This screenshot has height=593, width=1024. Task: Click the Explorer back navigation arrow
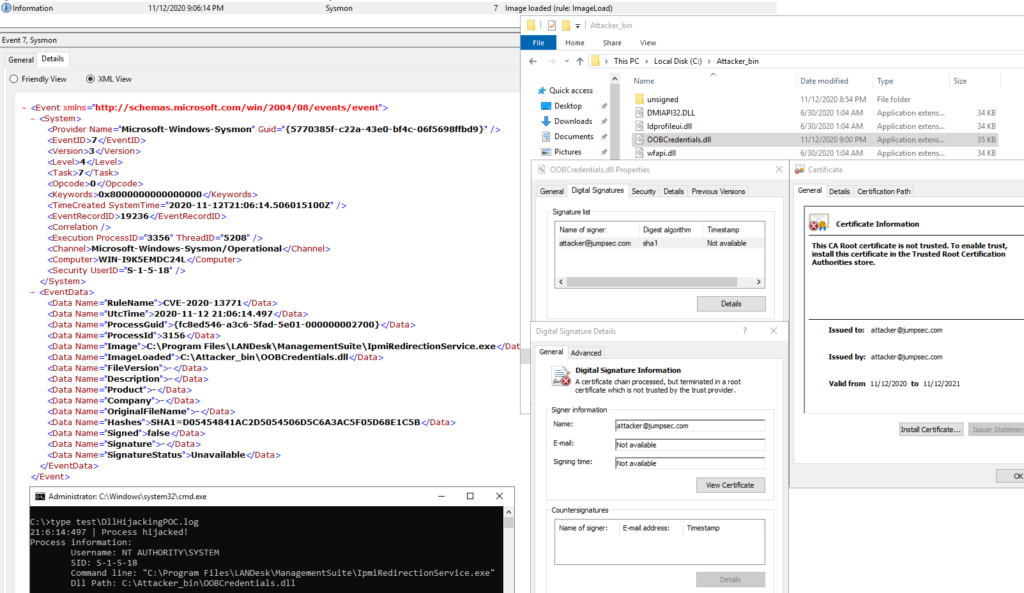click(533, 61)
